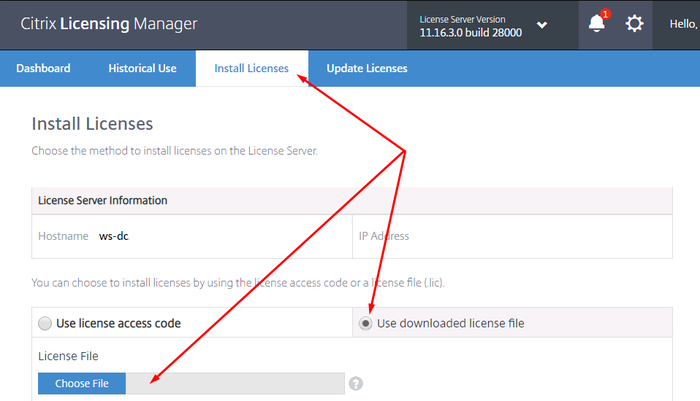700x401 pixels.
Task: Click the License File help question icon
Action: pyautogui.click(x=356, y=384)
